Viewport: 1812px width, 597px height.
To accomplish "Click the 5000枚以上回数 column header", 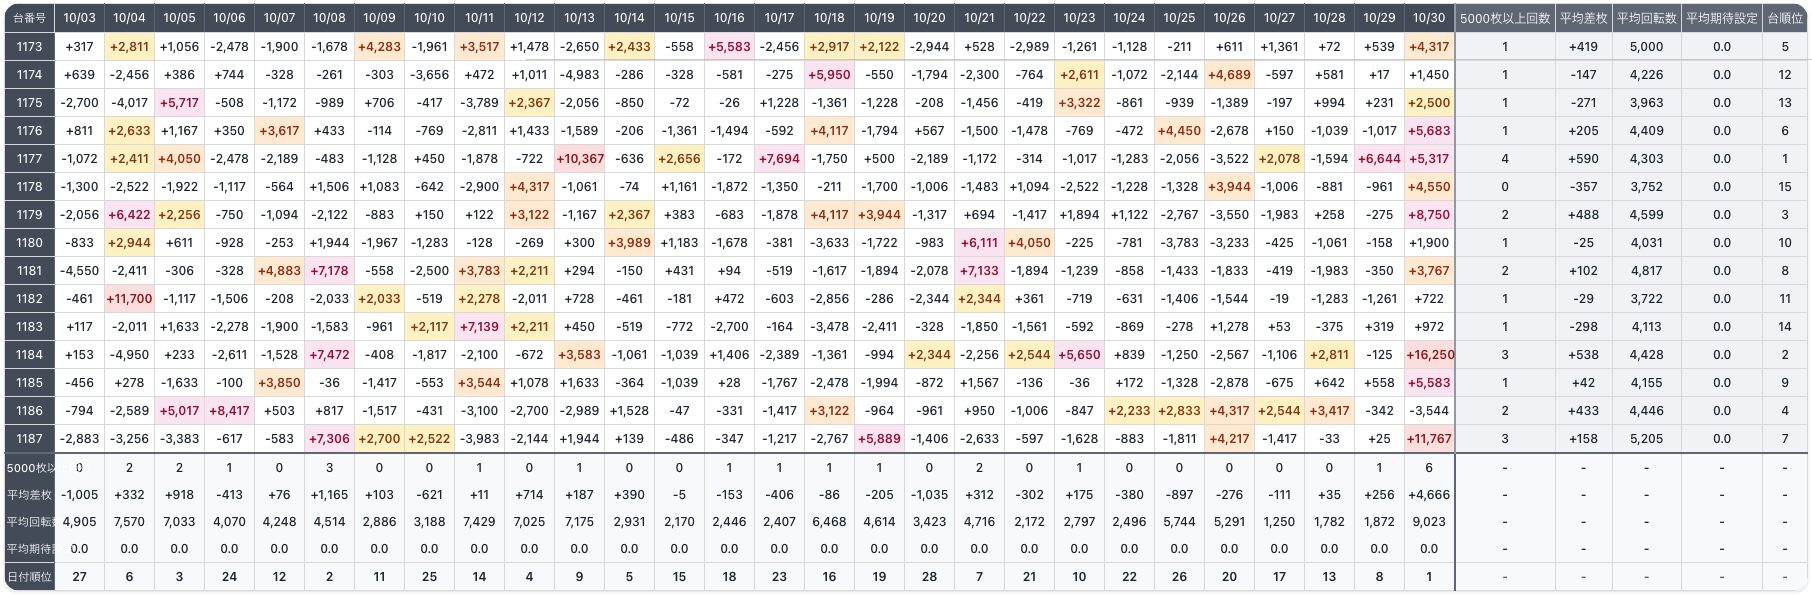I will click(1504, 18).
